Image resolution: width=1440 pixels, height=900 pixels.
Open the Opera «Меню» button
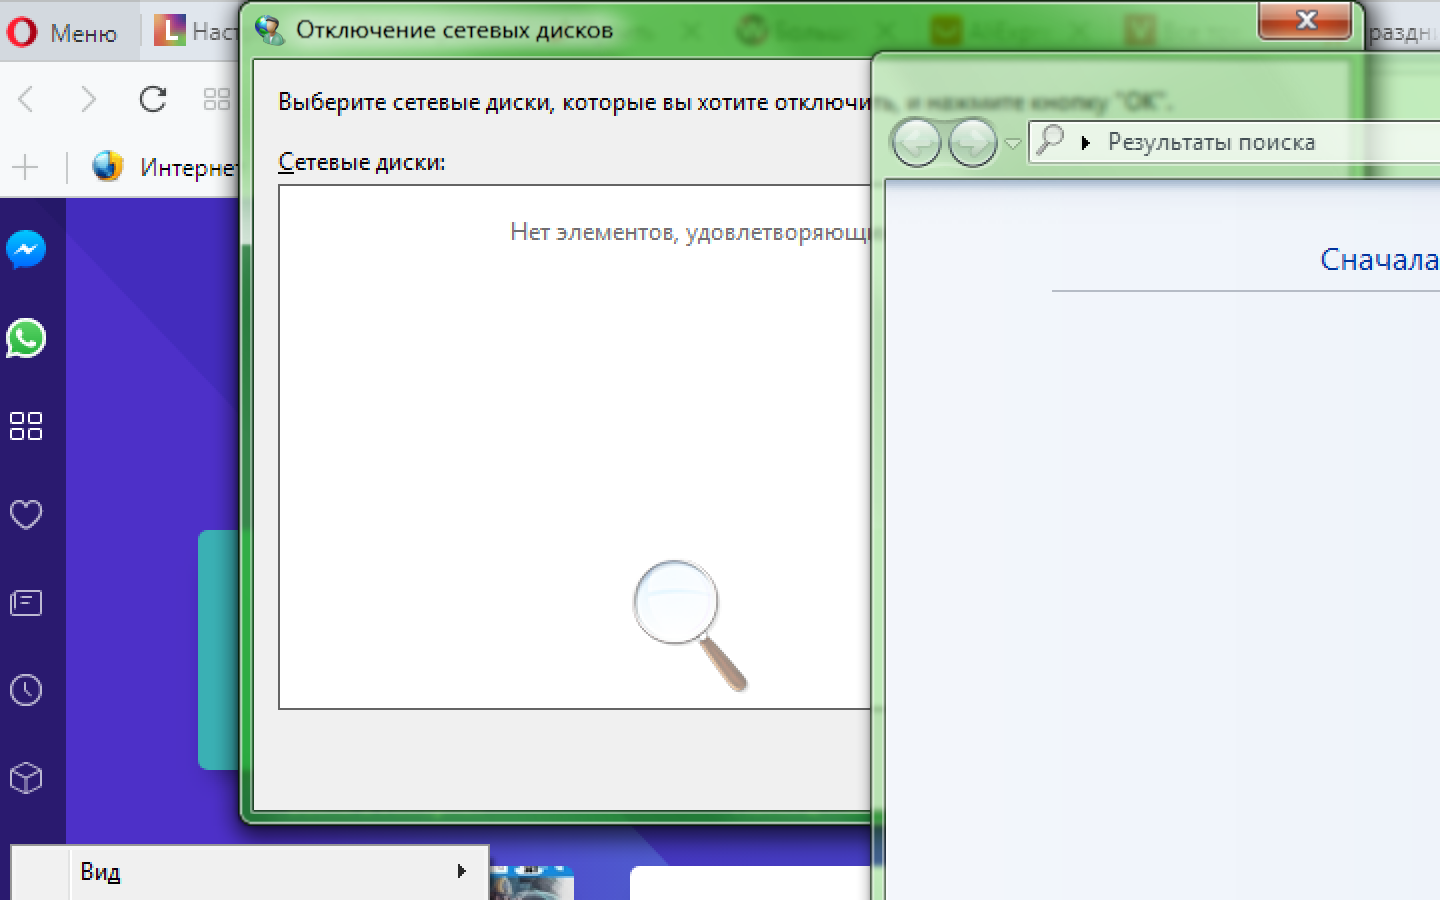tap(62, 33)
